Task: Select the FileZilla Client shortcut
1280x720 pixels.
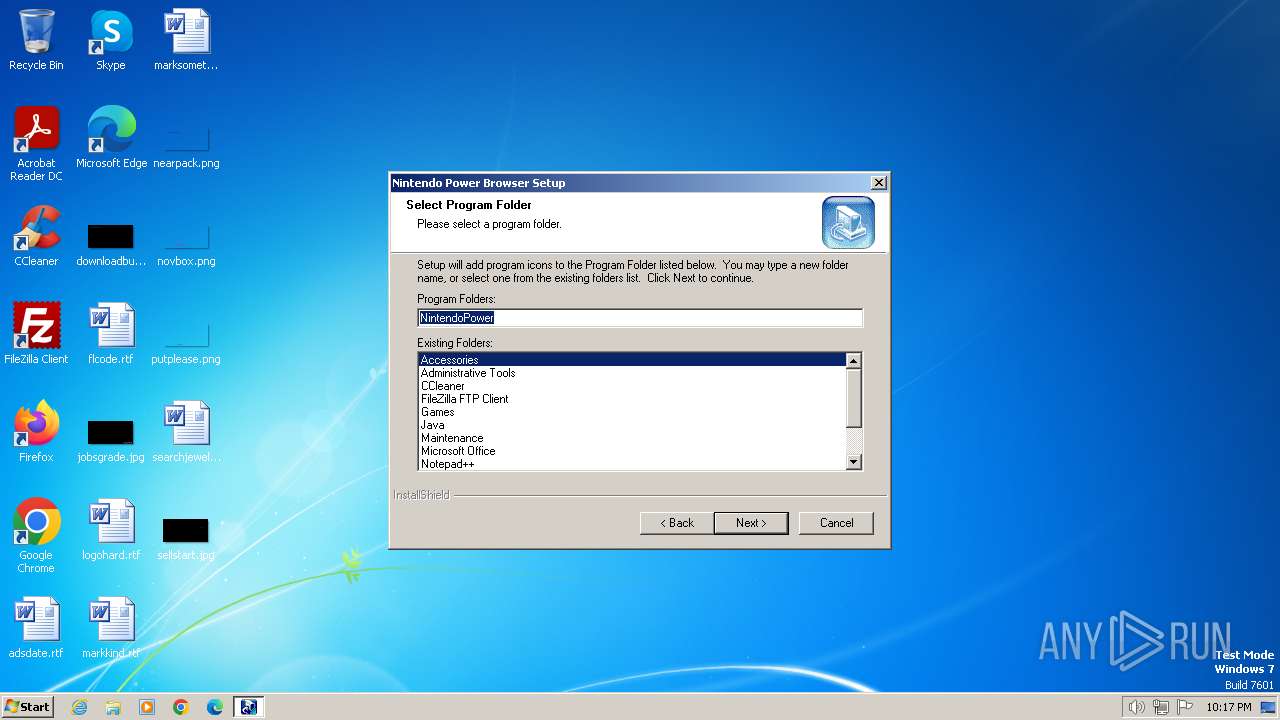Action: pos(36,334)
